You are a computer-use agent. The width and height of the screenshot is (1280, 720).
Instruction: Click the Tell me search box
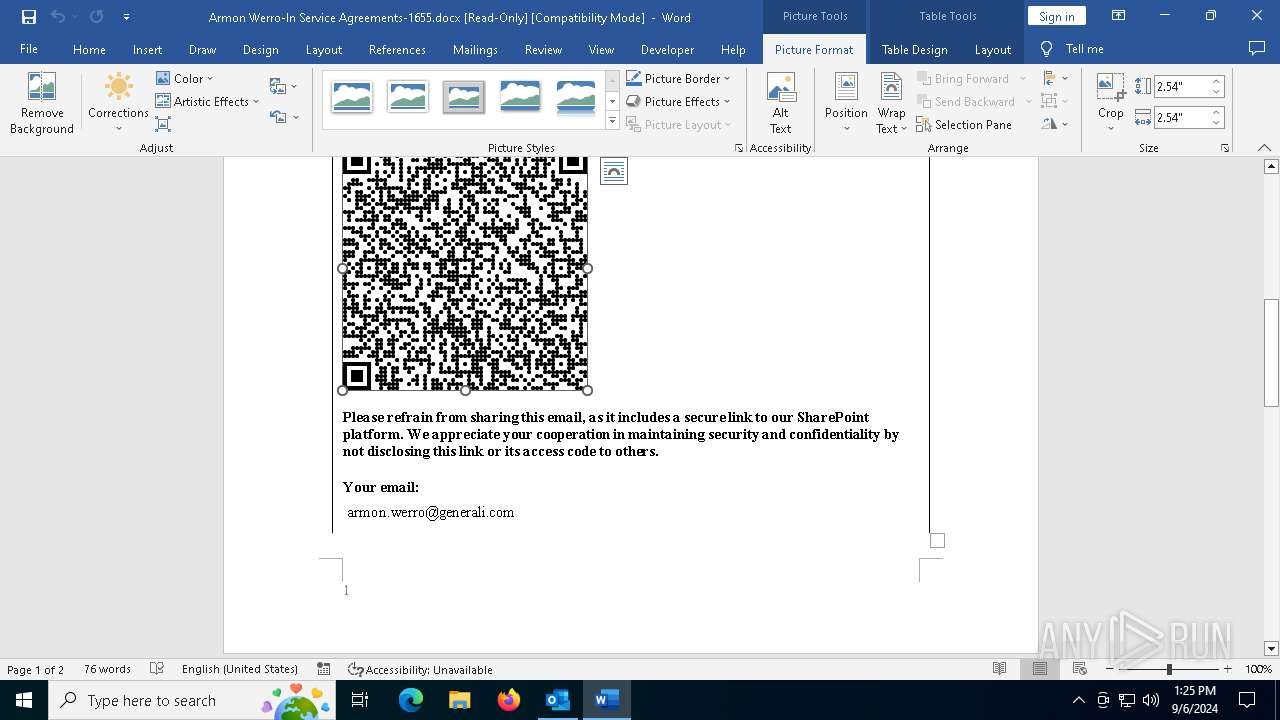1073,49
